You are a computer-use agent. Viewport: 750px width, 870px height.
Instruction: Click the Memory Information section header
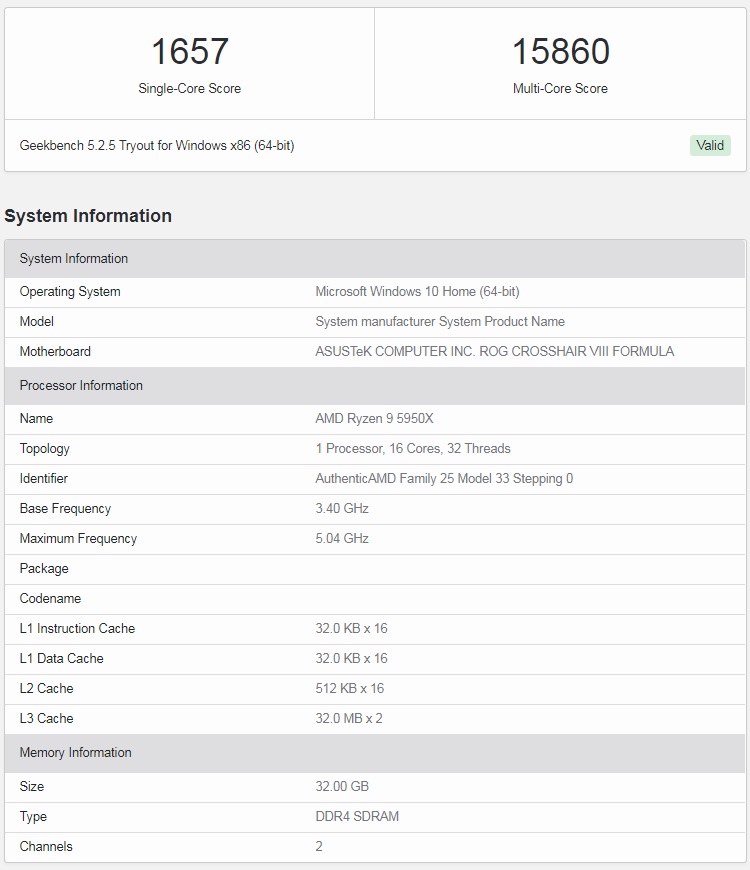pos(76,752)
